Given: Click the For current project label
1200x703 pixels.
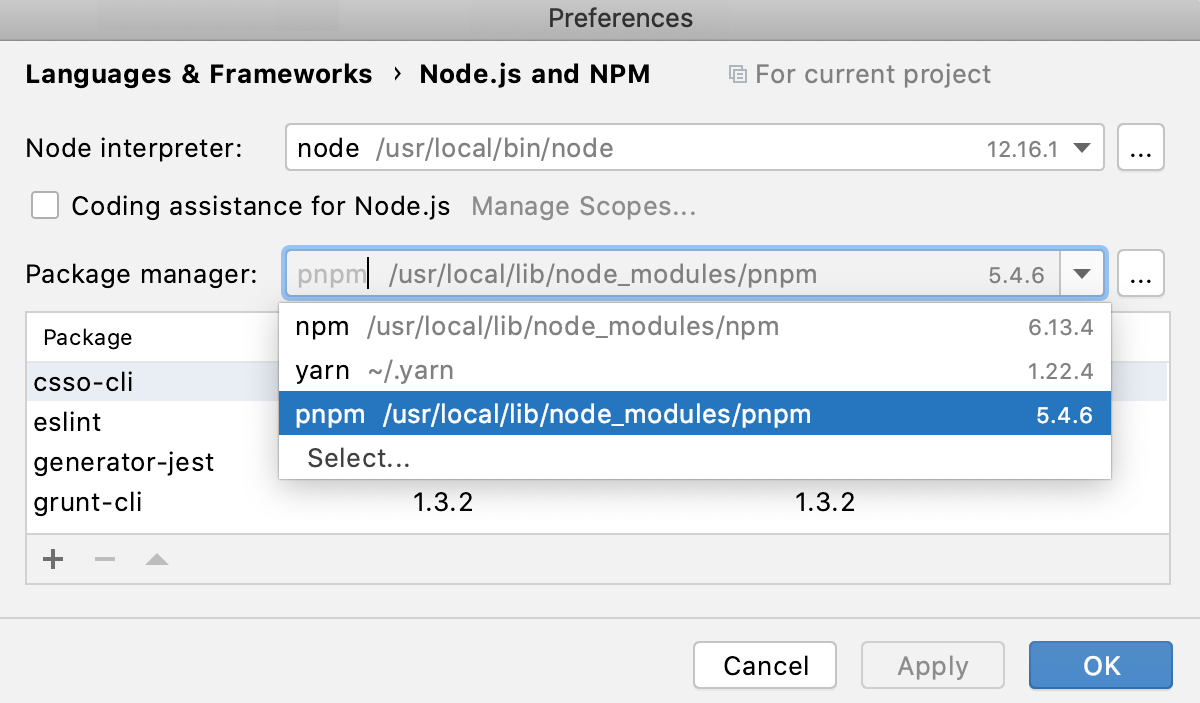Looking at the screenshot, I should [873, 74].
